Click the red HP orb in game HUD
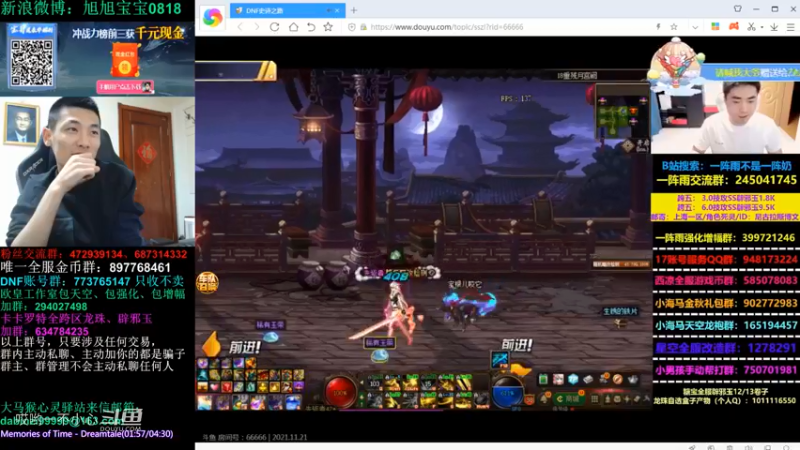The height and width of the screenshot is (450, 800). click(340, 393)
